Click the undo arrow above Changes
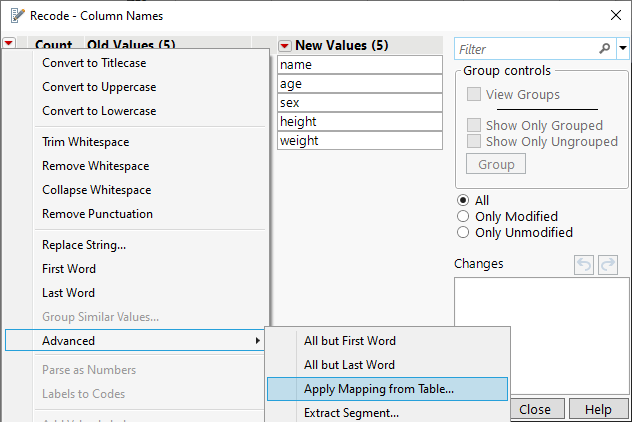Viewport: 632px width, 422px height. 585,264
